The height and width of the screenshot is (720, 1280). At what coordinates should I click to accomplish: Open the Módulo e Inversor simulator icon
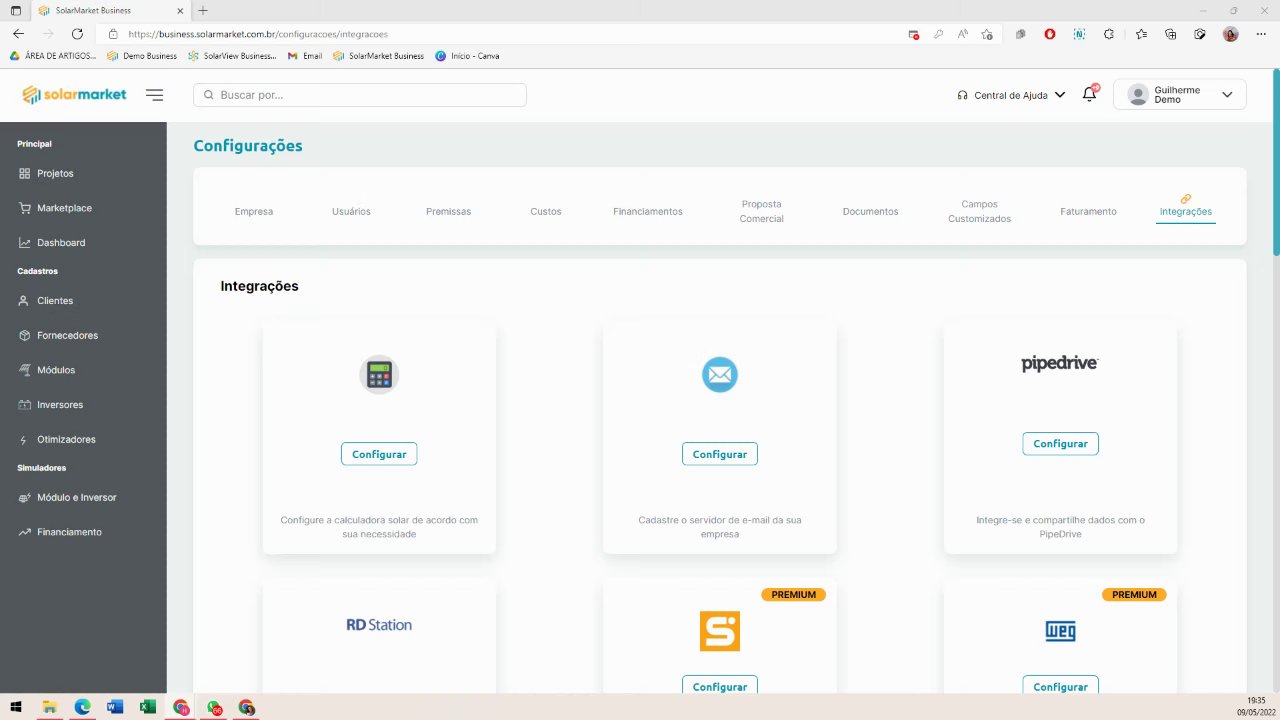[25, 497]
